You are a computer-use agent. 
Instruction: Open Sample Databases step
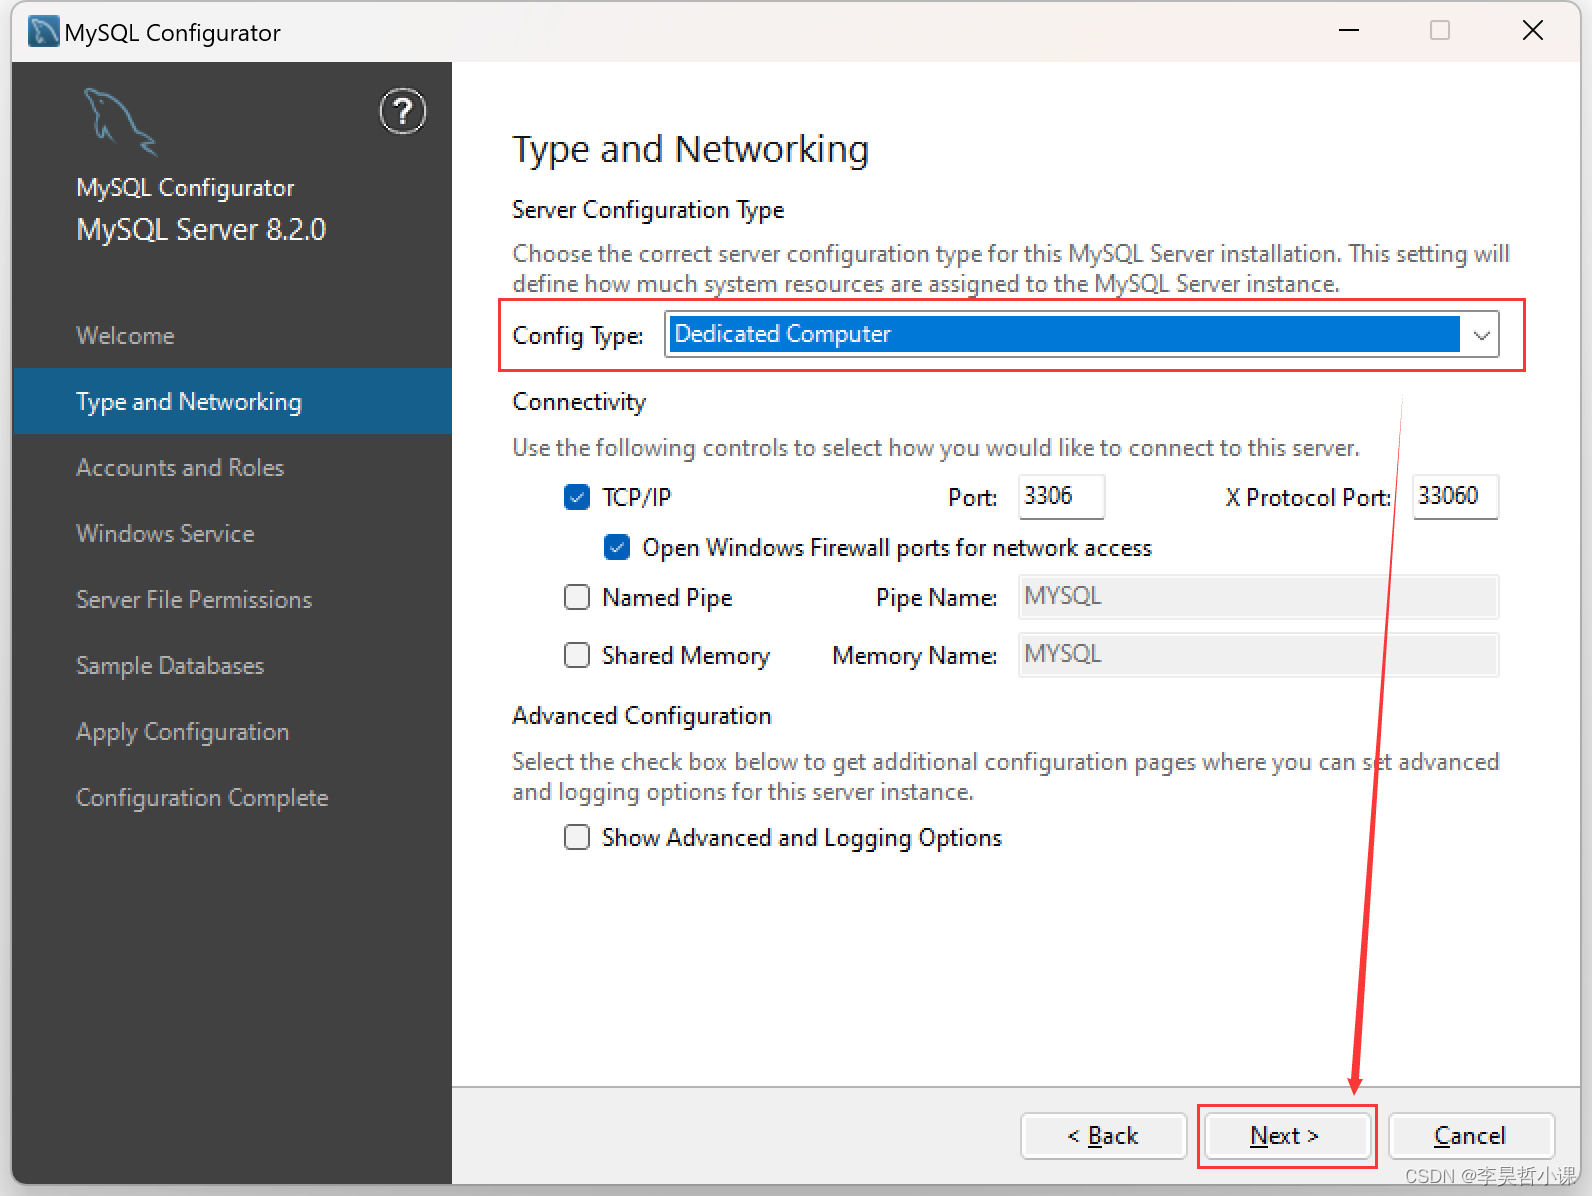click(x=170, y=666)
